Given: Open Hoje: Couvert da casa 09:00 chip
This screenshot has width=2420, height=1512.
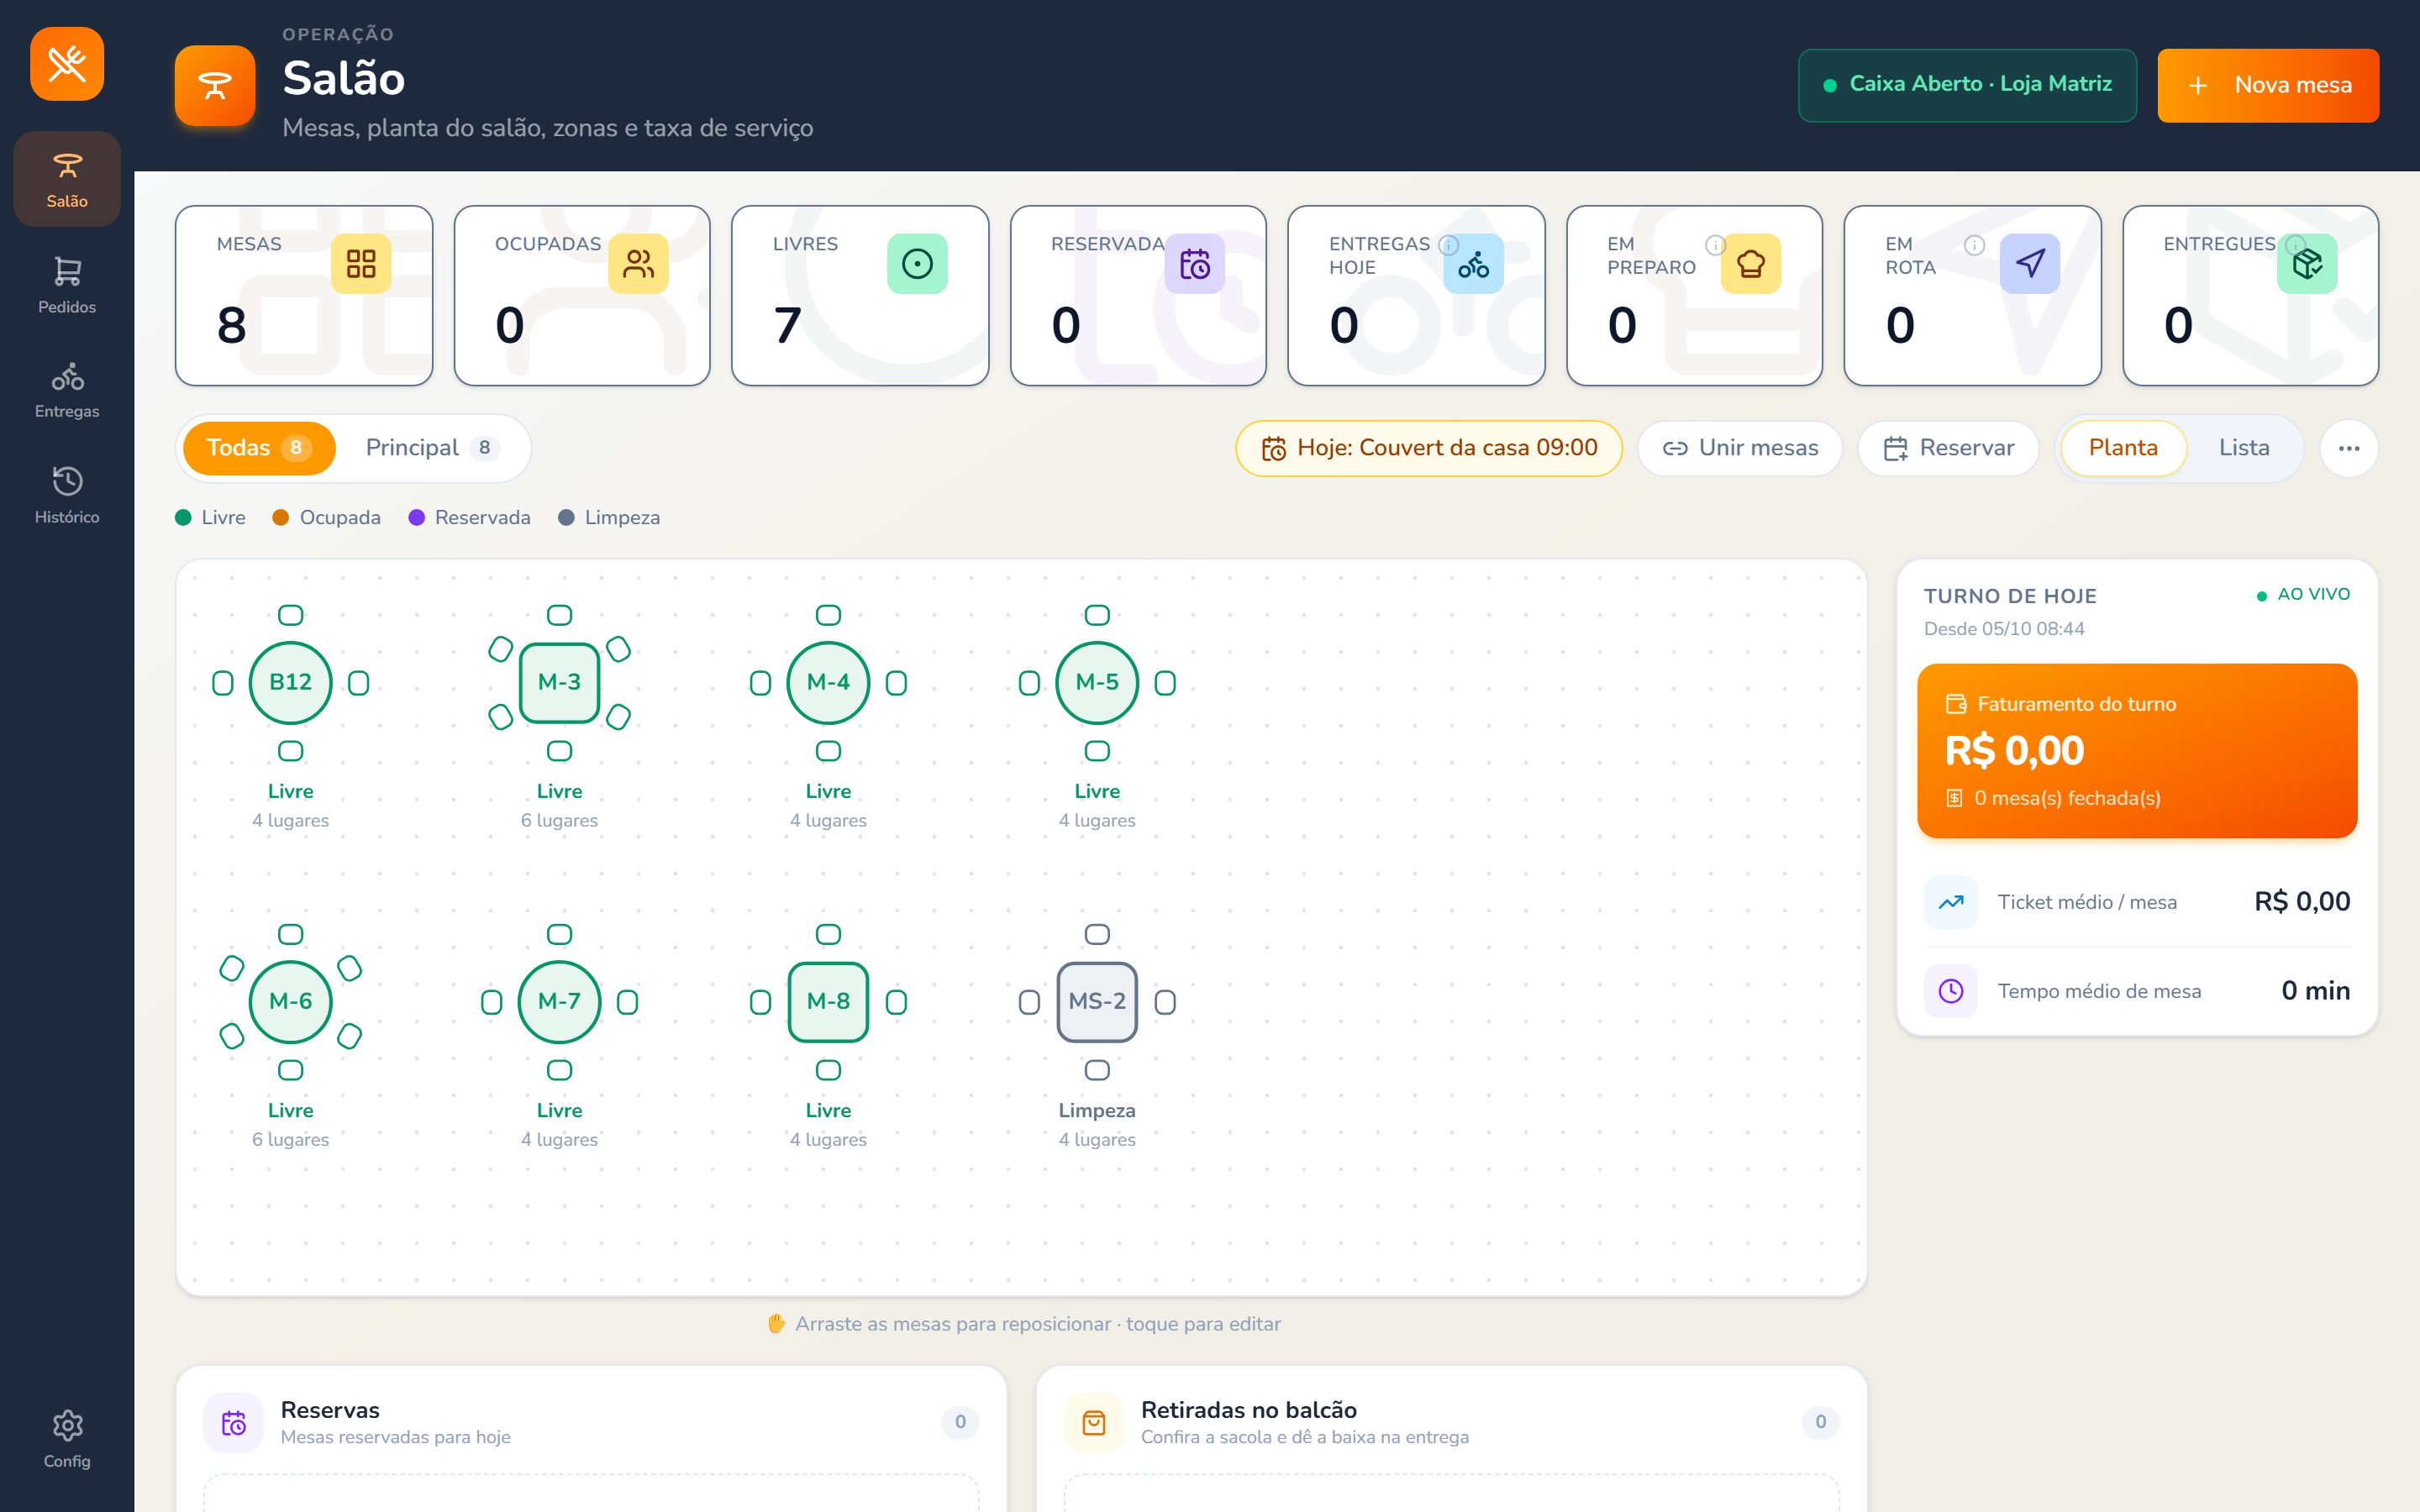Looking at the screenshot, I should coord(1429,448).
